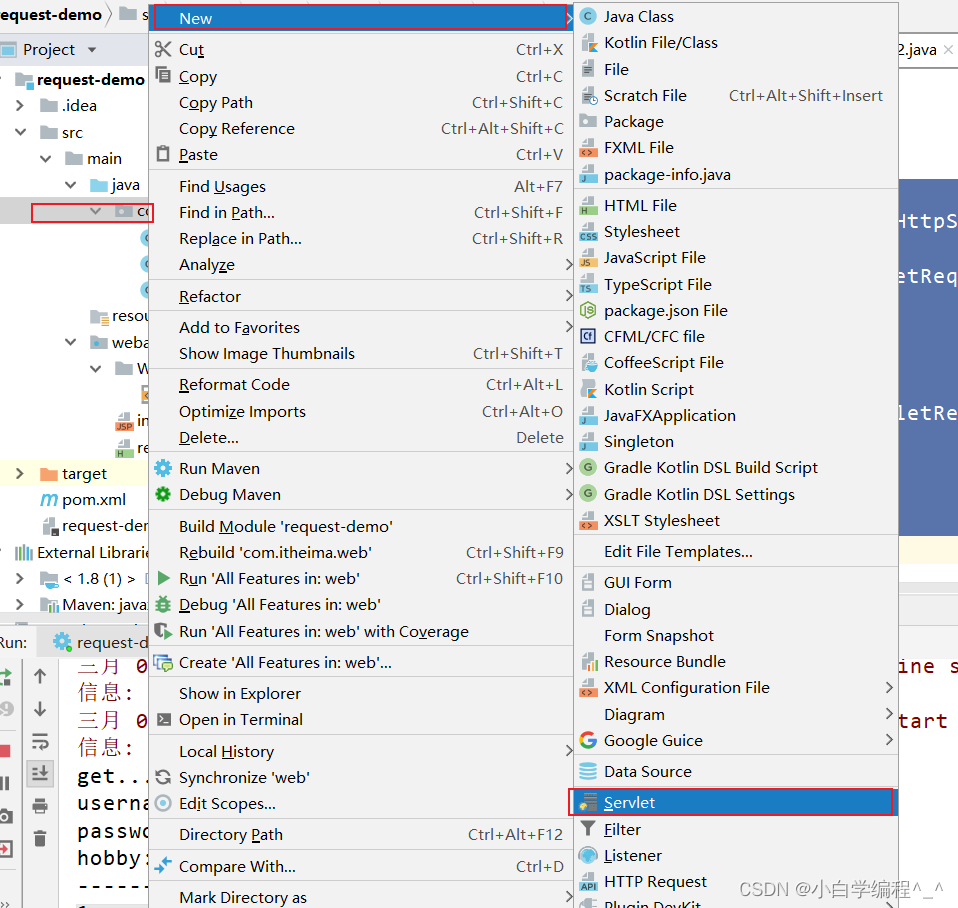This screenshot has width=958, height=908.
Task: Click the Debug bug icon
Action: pos(163,604)
